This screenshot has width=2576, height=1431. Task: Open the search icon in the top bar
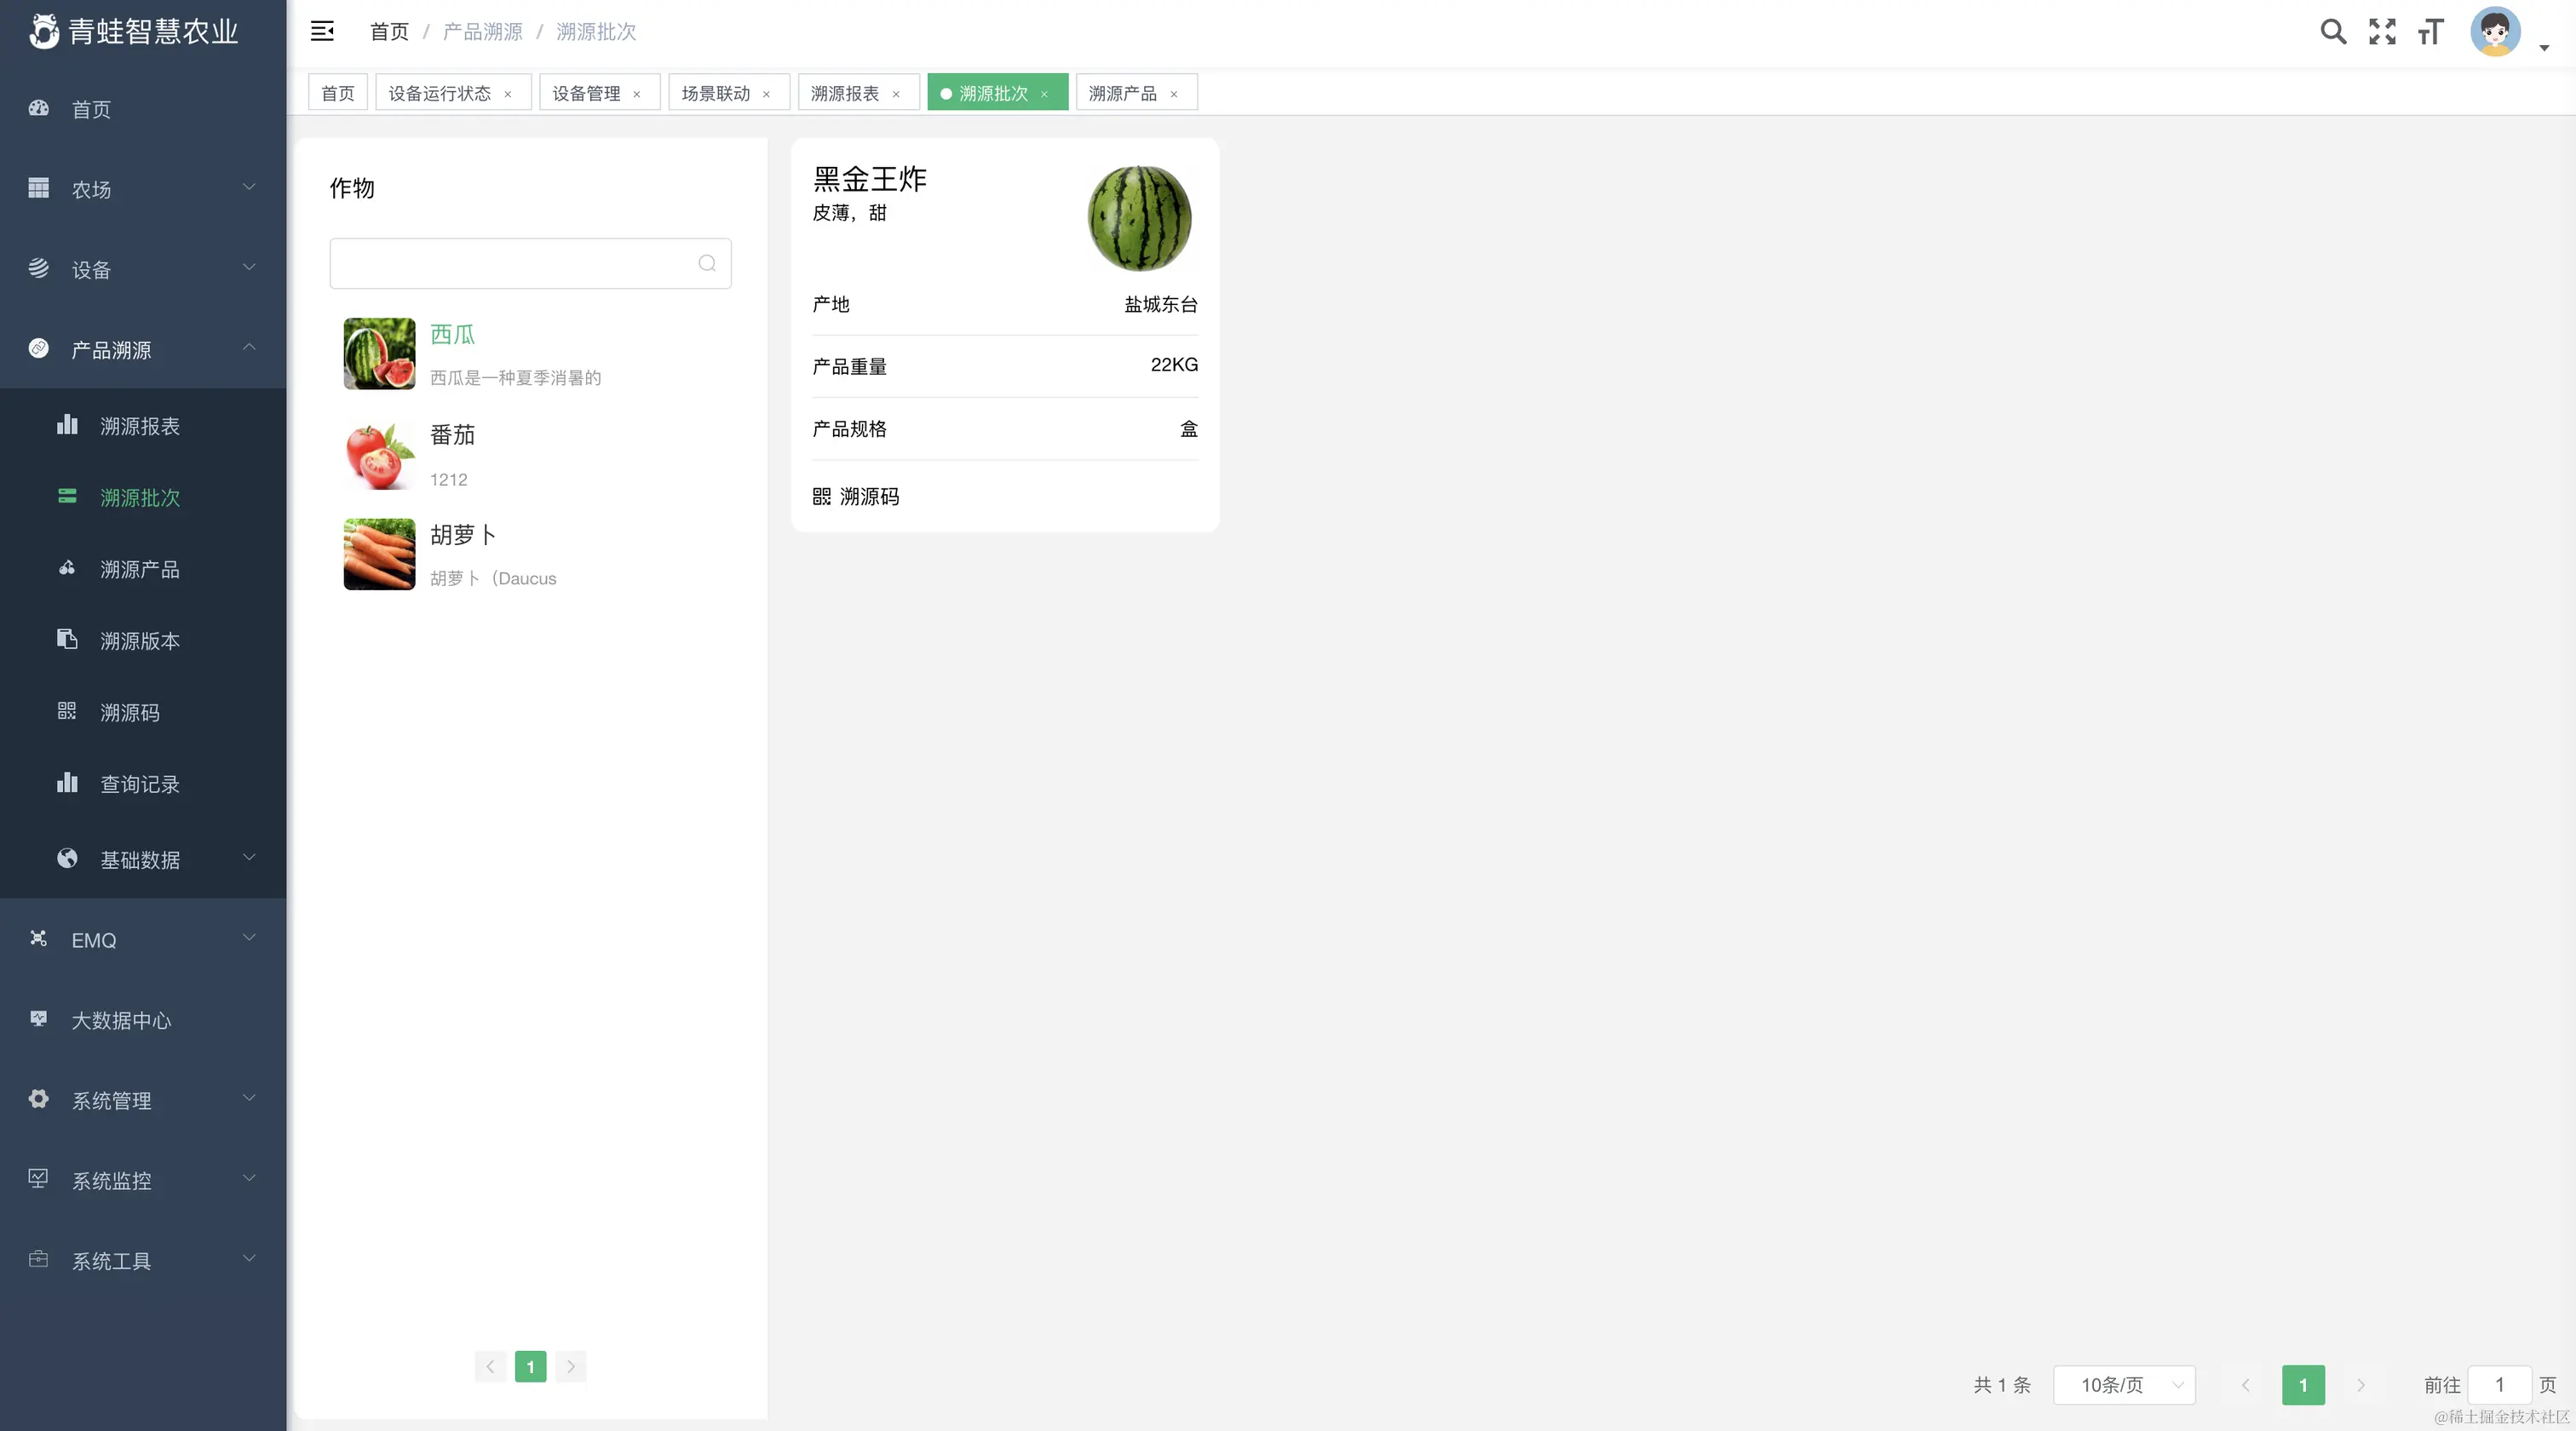coord(2333,31)
